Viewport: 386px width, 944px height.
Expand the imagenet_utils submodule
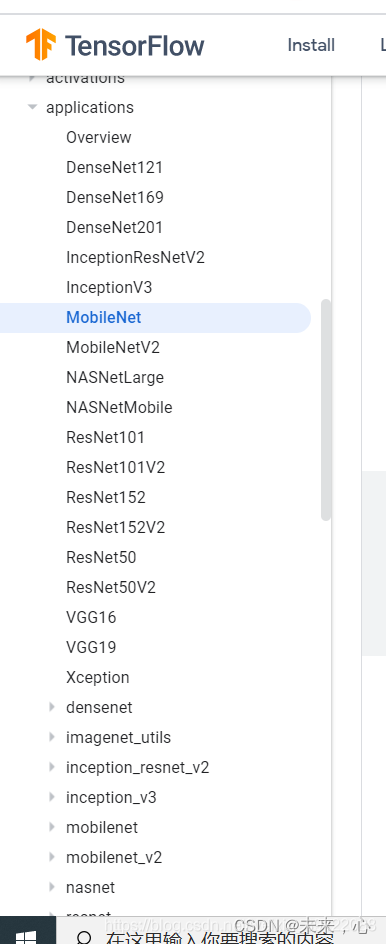click(52, 738)
